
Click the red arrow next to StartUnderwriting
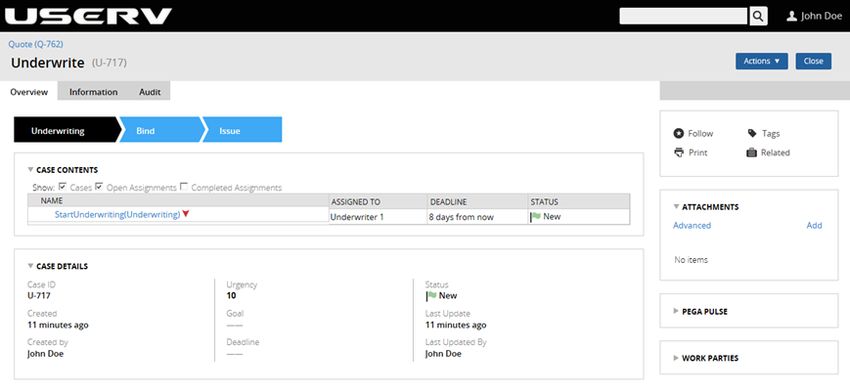[x=186, y=214]
